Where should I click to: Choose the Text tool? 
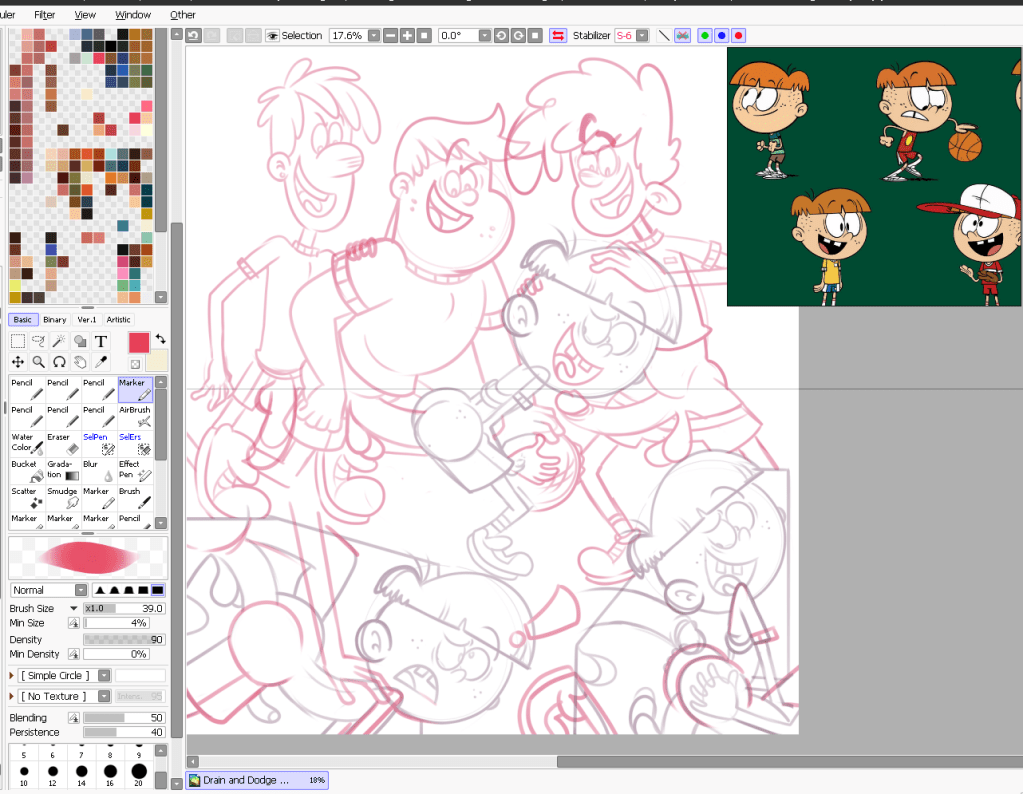tap(100, 341)
